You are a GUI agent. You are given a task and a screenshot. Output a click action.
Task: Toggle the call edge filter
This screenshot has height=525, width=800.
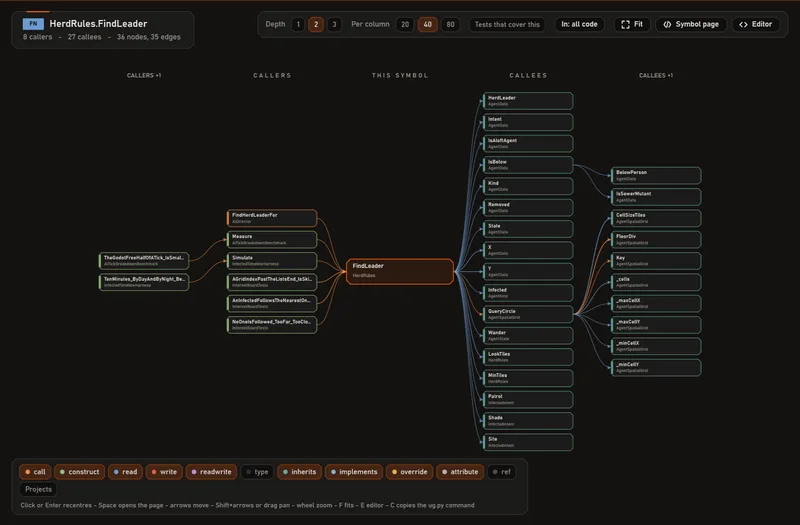point(35,472)
